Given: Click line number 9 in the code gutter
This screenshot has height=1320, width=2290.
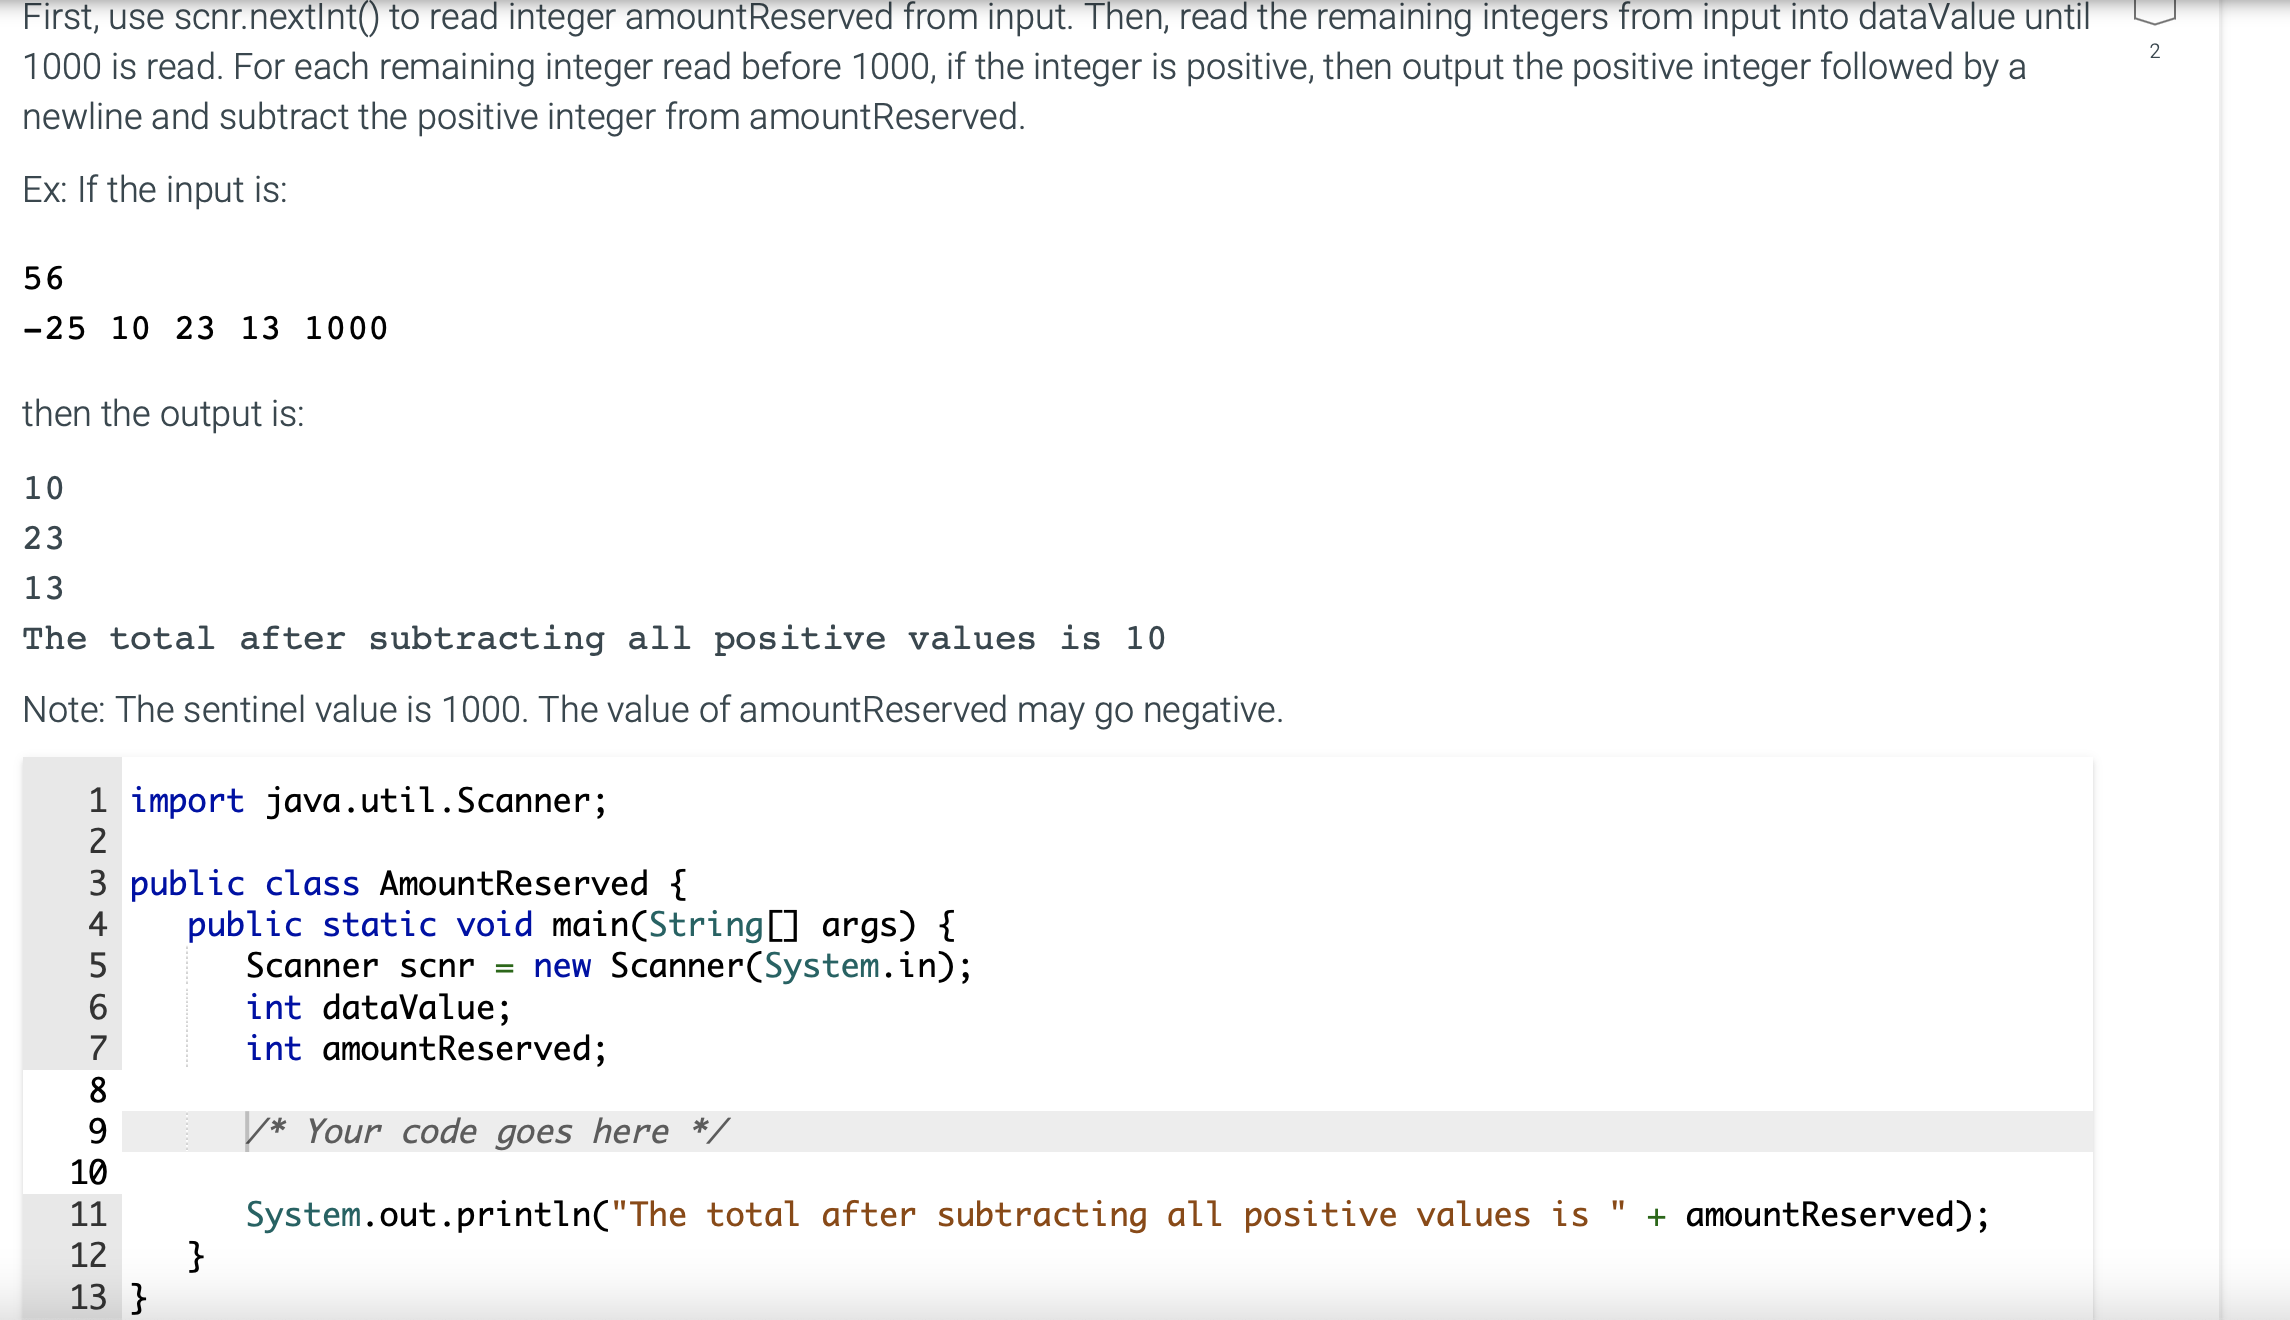Looking at the screenshot, I should [96, 1131].
